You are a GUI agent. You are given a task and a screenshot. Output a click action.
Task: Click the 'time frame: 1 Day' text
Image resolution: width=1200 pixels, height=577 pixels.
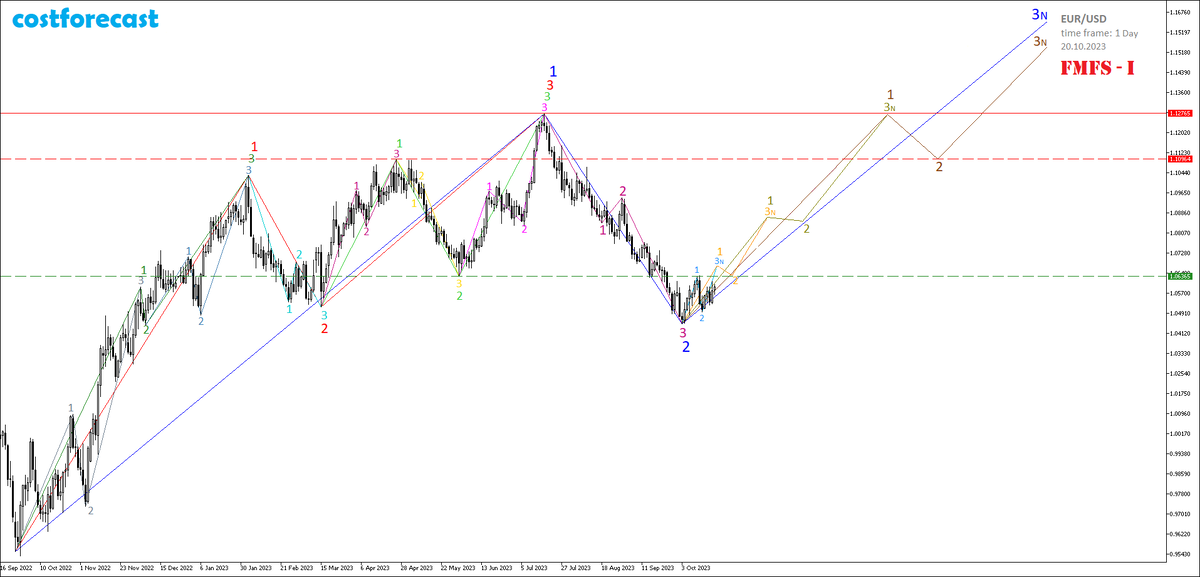point(1099,33)
